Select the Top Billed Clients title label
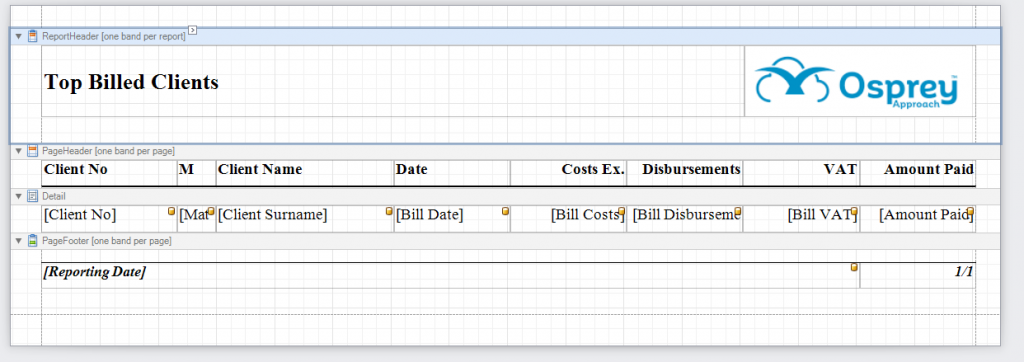 point(392,82)
